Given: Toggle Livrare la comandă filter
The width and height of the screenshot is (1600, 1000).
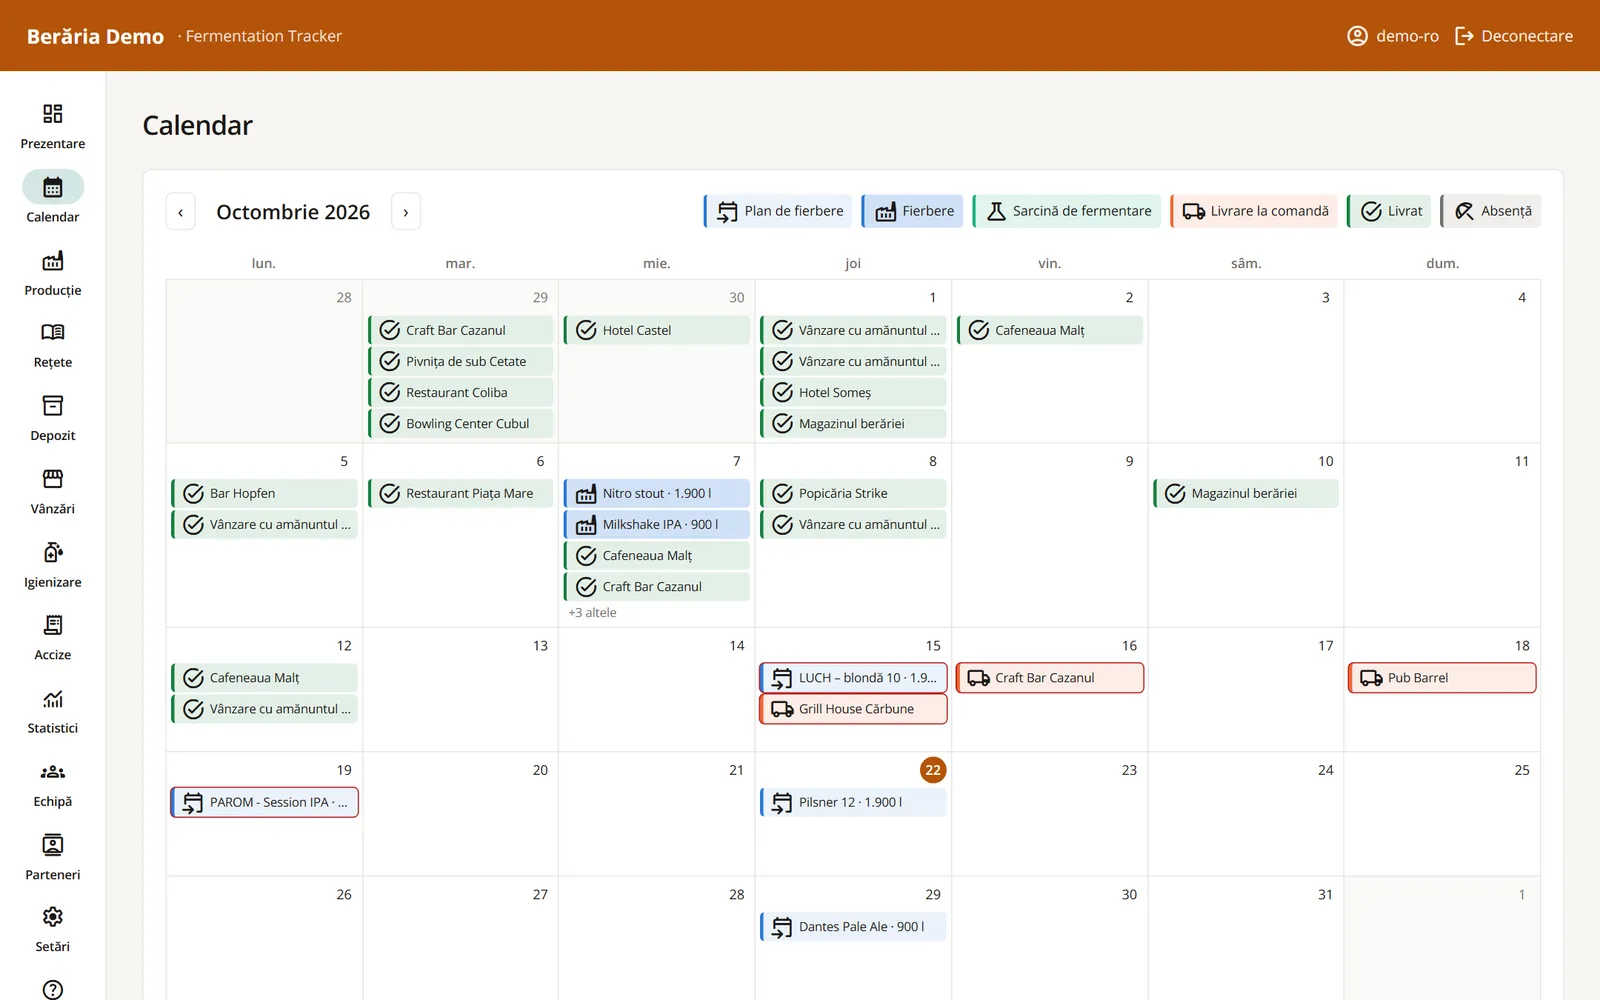Looking at the screenshot, I should coord(1254,211).
